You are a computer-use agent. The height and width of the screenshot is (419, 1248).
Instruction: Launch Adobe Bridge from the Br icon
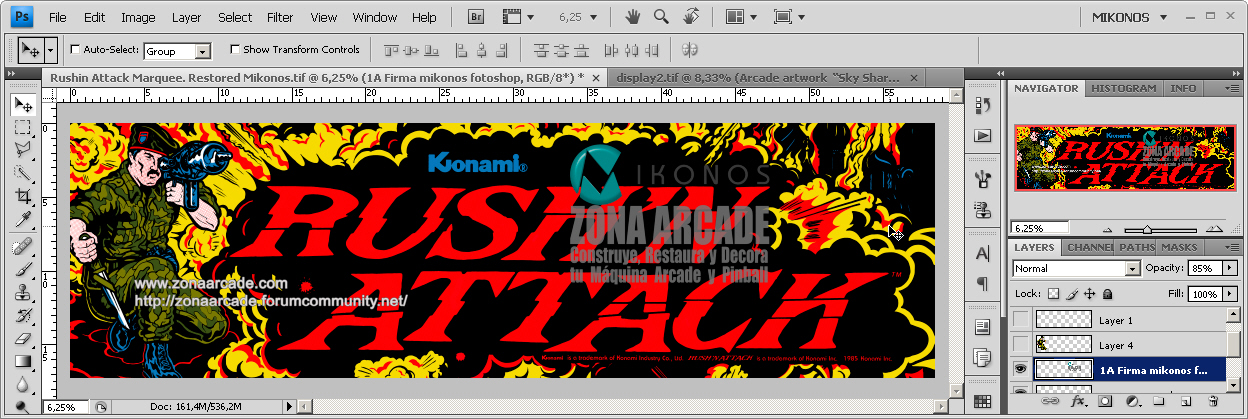click(x=477, y=17)
